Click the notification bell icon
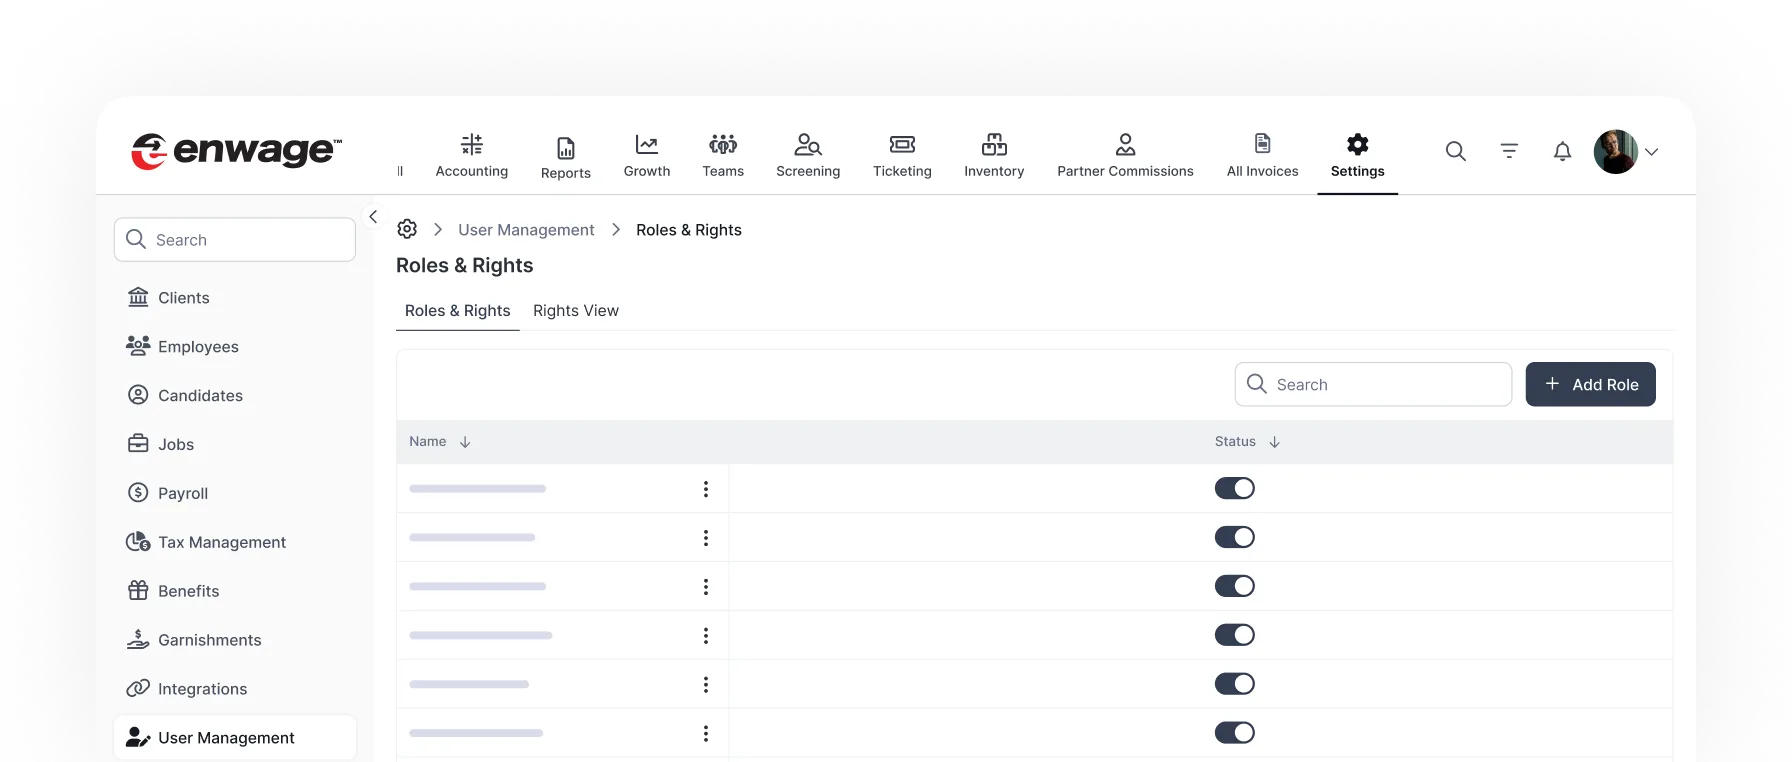 [x=1562, y=151]
